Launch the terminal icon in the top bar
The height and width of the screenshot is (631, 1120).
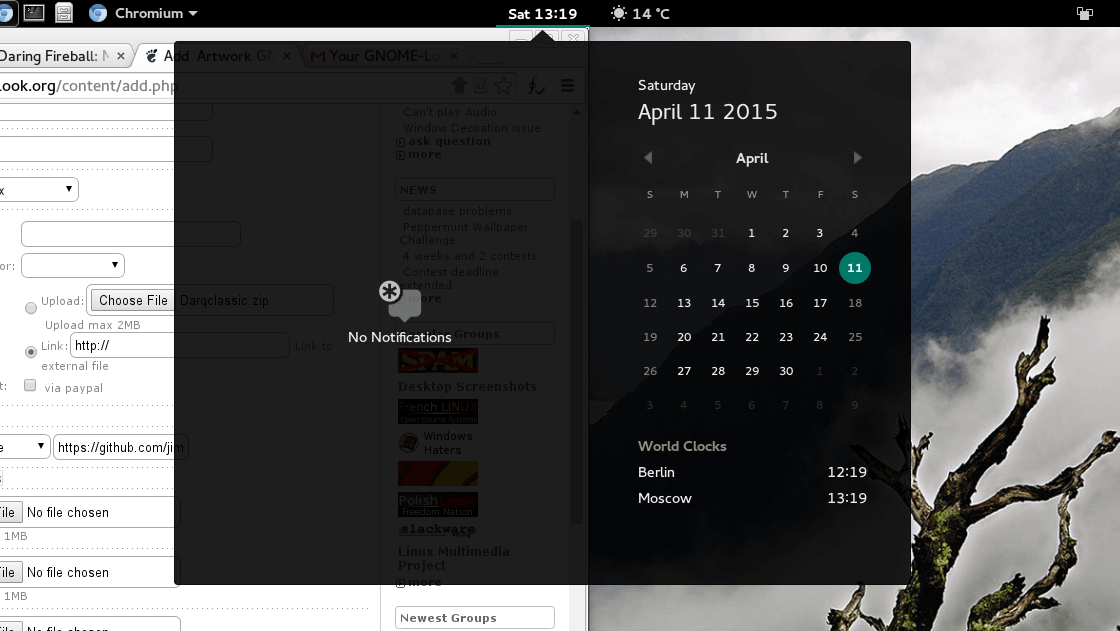(34, 13)
